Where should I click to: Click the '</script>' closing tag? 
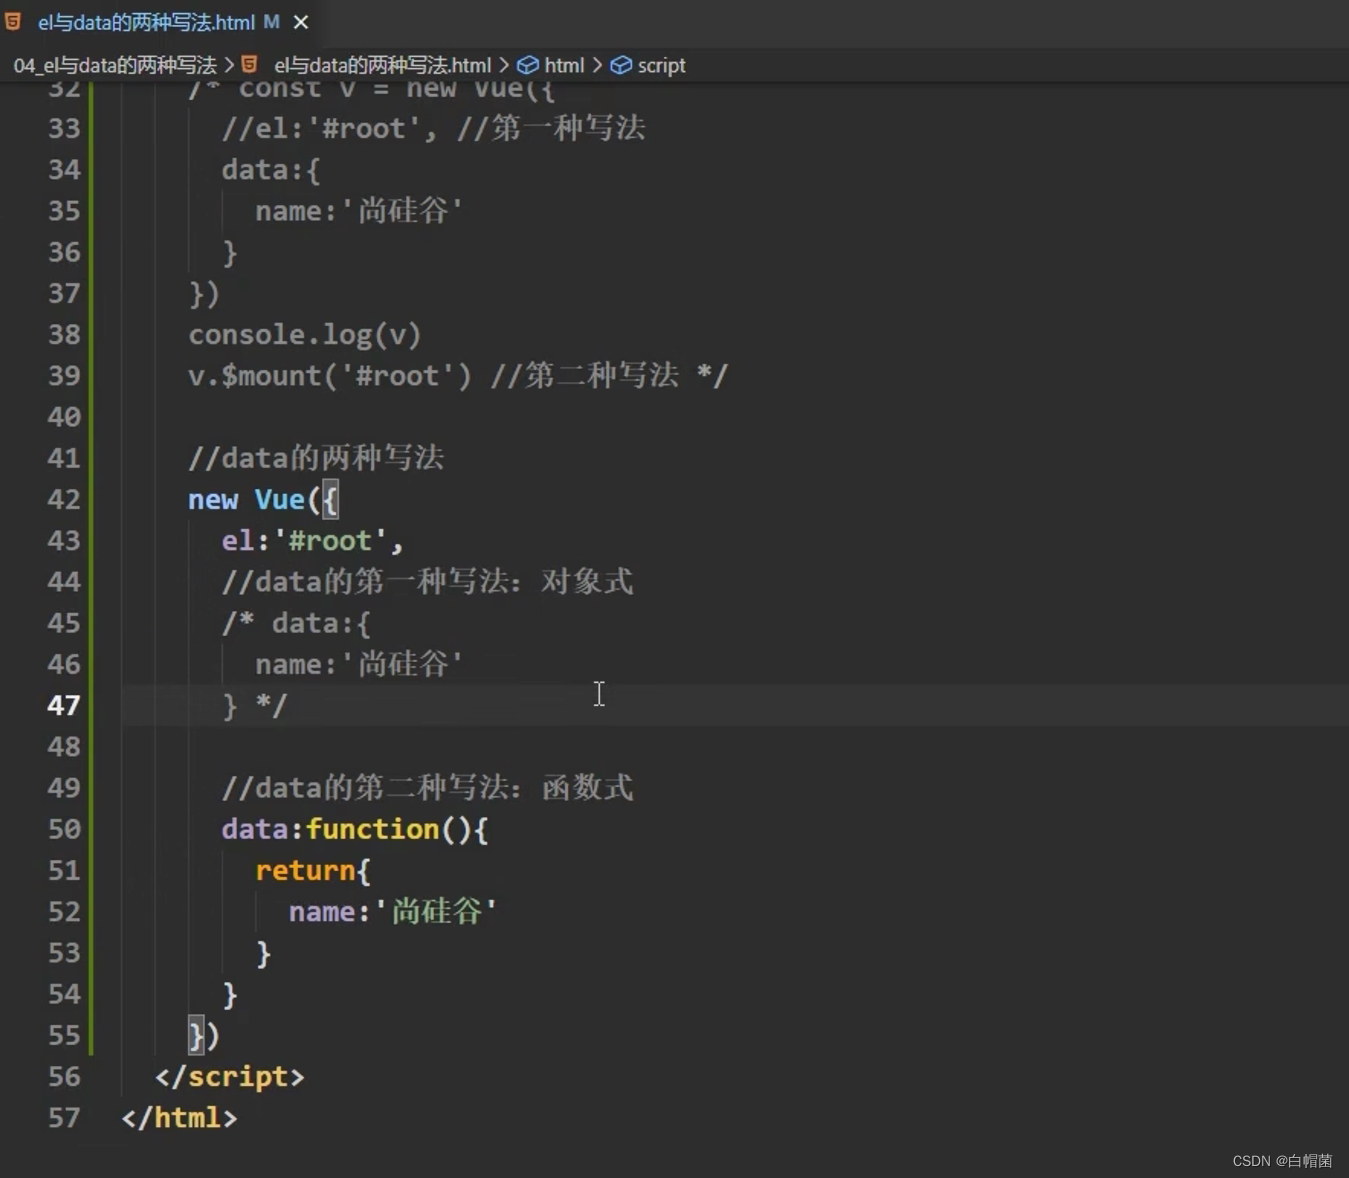tap(229, 1076)
